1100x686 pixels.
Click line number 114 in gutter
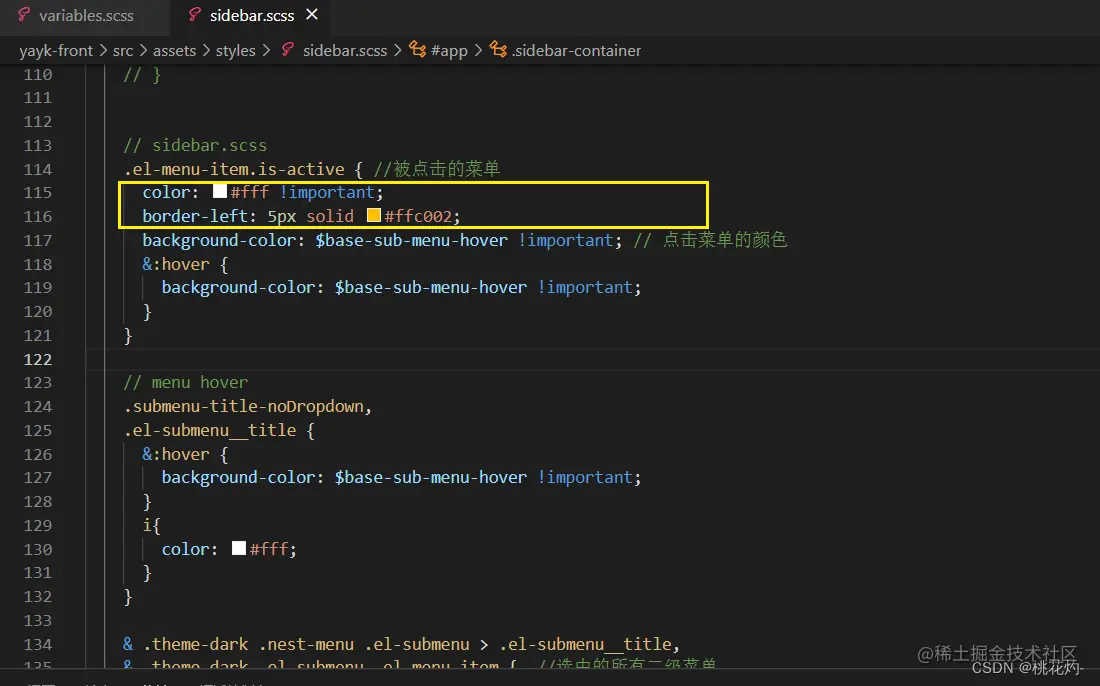pos(38,169)
